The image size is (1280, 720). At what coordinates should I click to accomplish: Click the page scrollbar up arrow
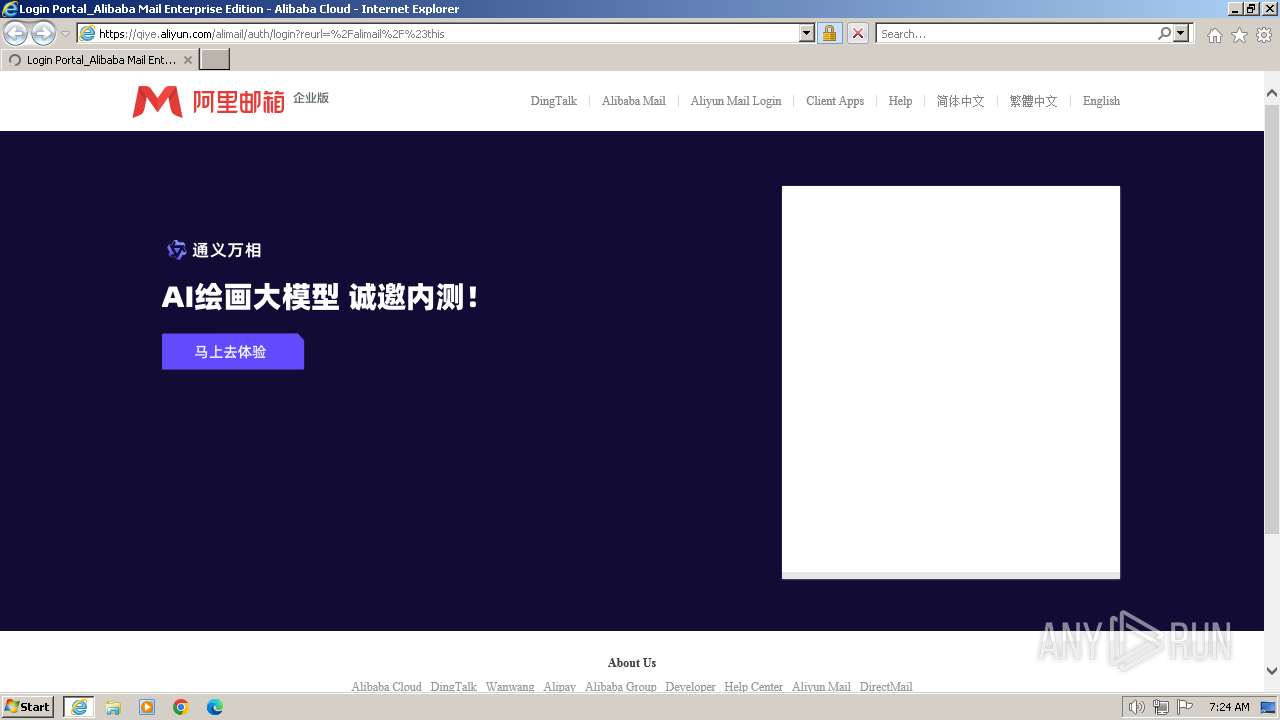point(1272,93)
